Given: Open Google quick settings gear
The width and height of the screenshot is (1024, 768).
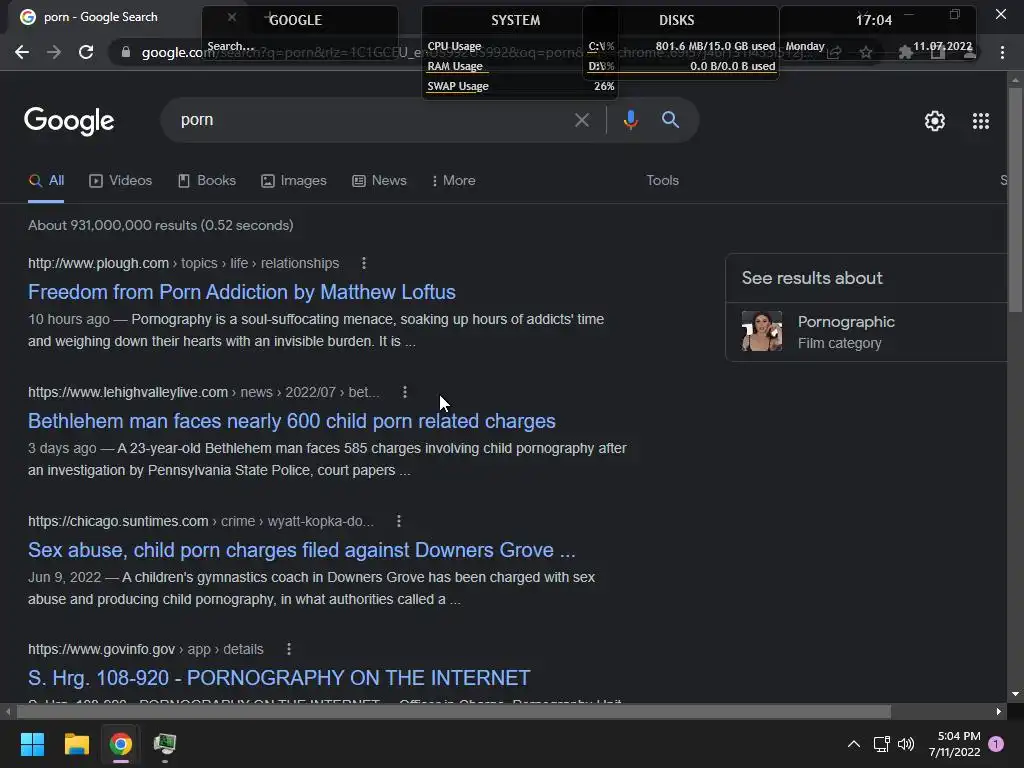Looking at the screenshot, I should point(935,121).
